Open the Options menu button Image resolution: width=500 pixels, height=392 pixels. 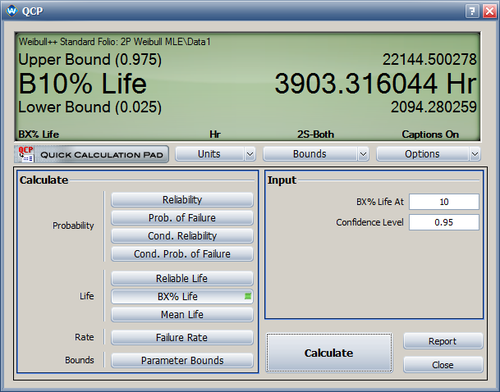(x=422, y=154)
